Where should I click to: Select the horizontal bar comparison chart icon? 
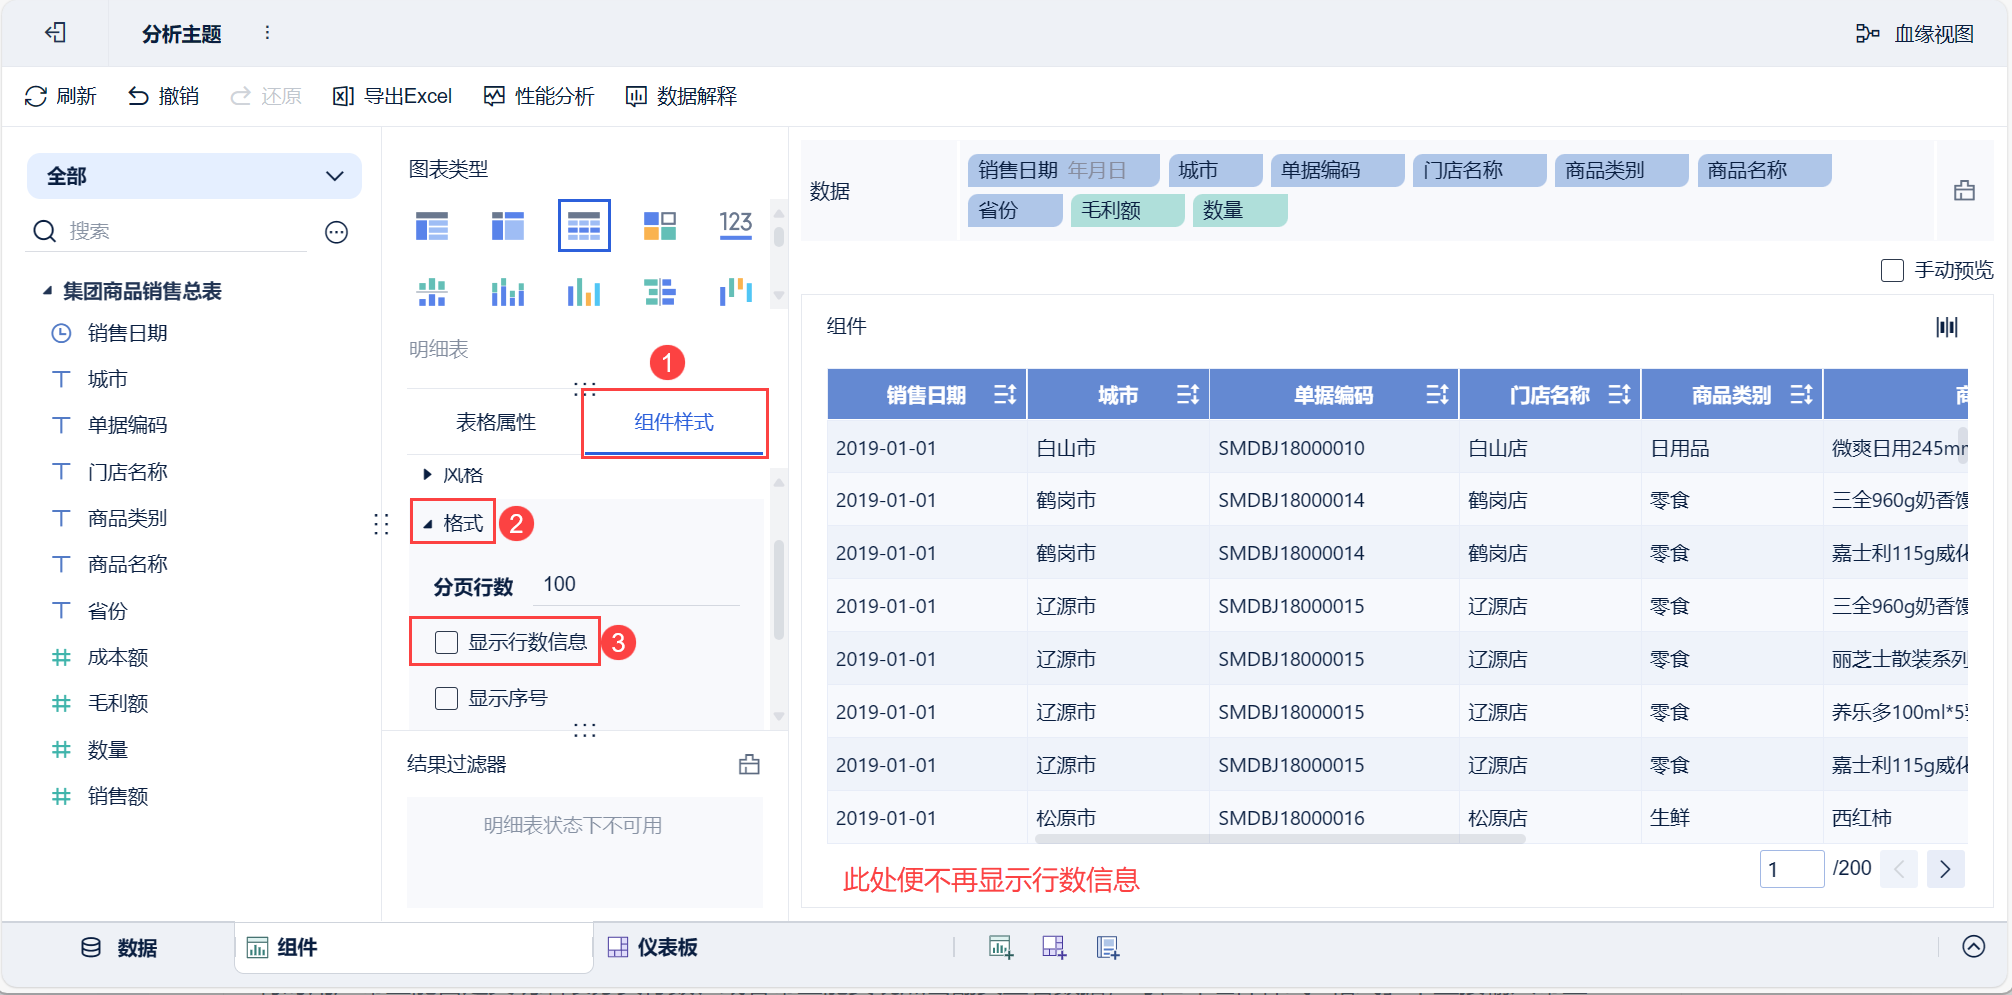[660, 292]
